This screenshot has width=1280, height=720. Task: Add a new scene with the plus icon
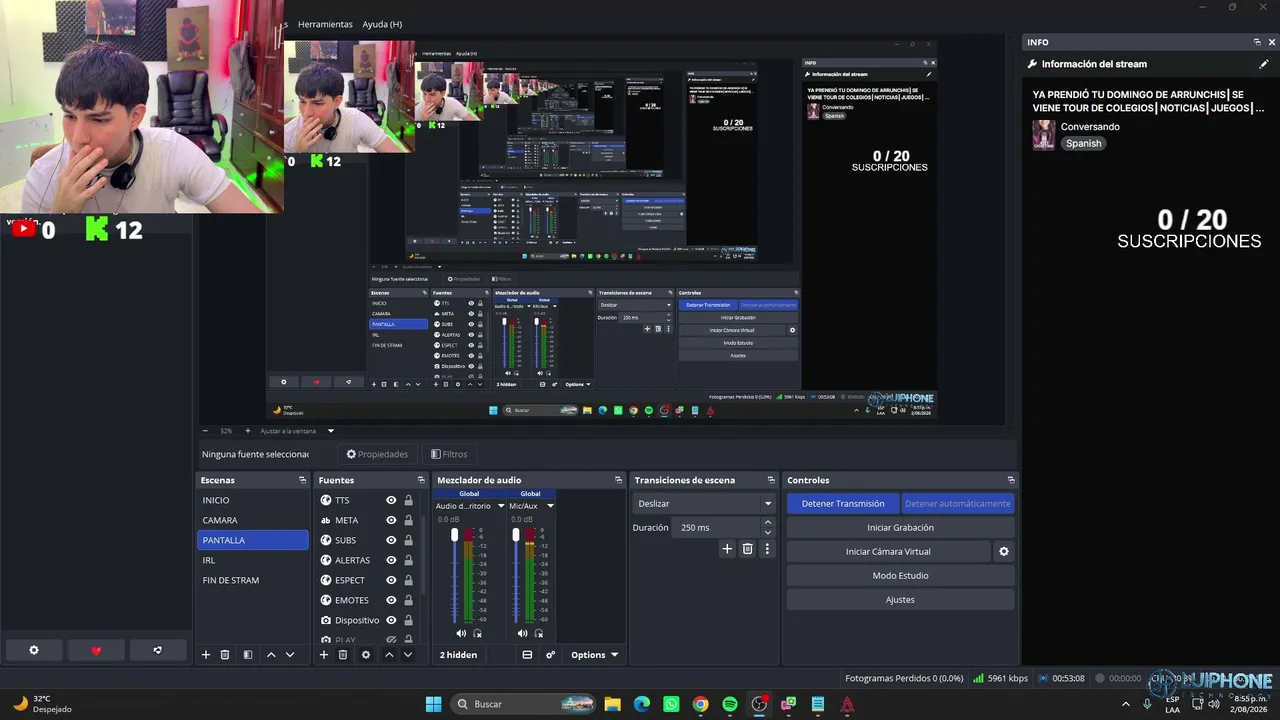[206, 655]
